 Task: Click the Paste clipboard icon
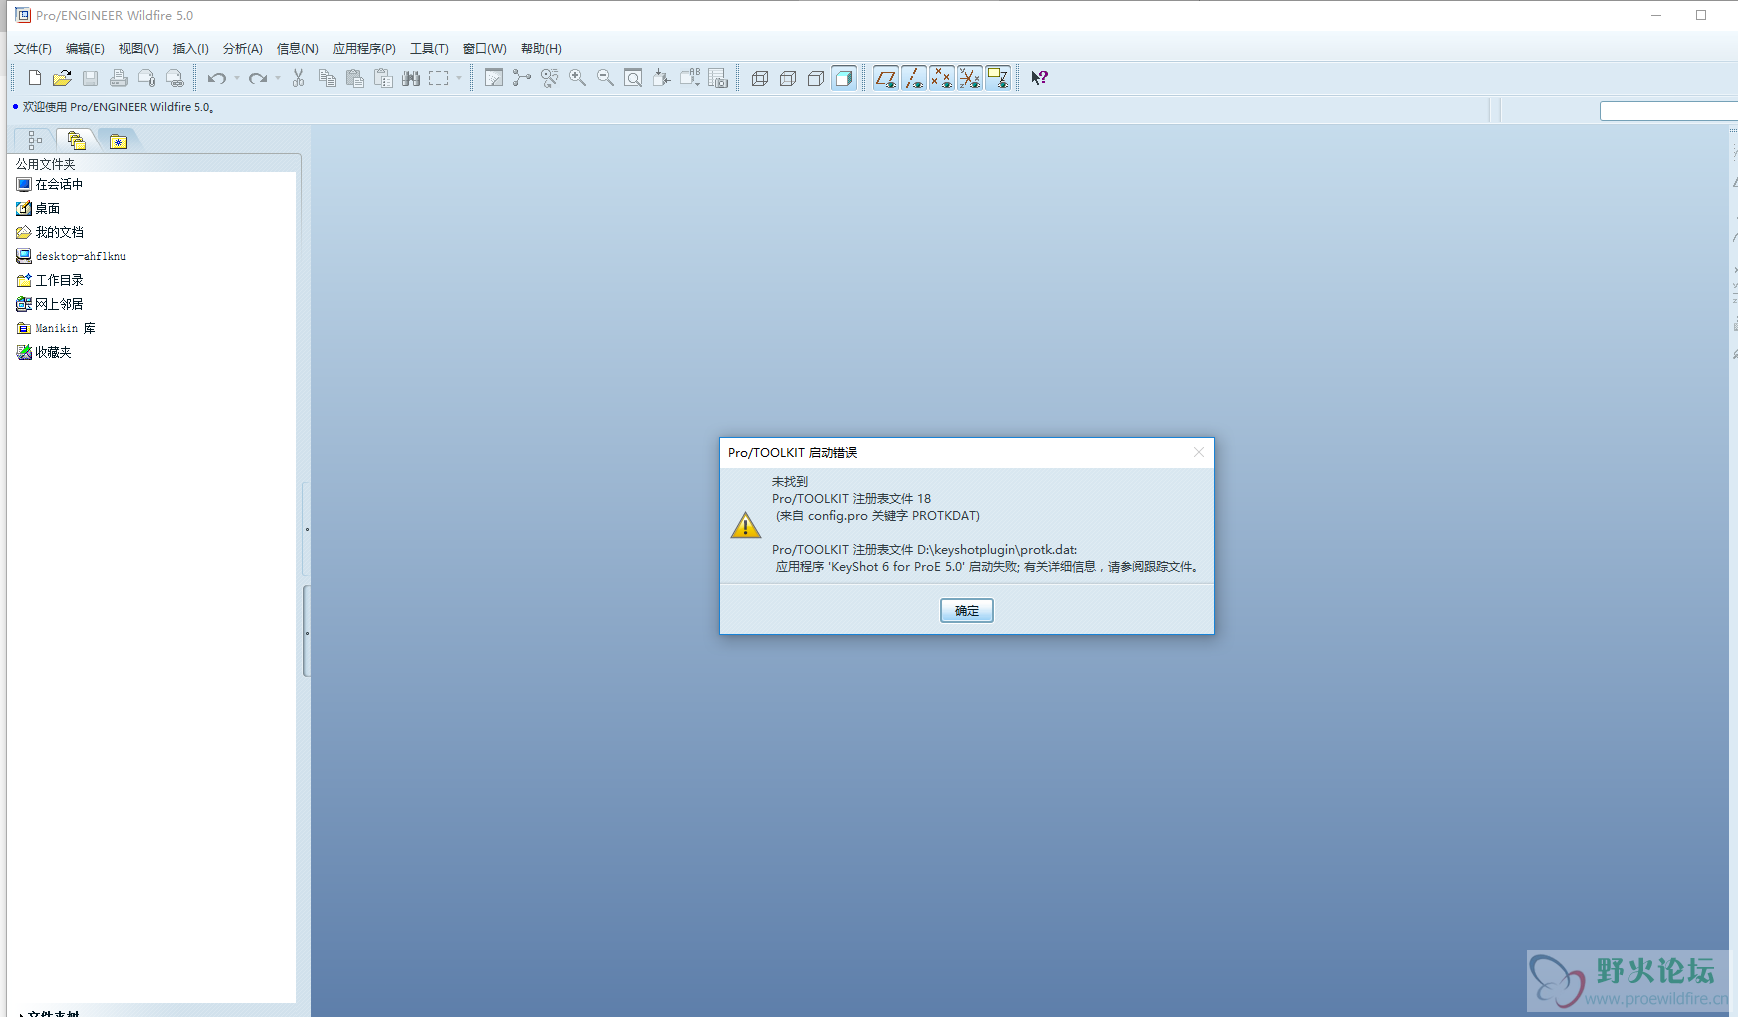click(x=355, y=78)
